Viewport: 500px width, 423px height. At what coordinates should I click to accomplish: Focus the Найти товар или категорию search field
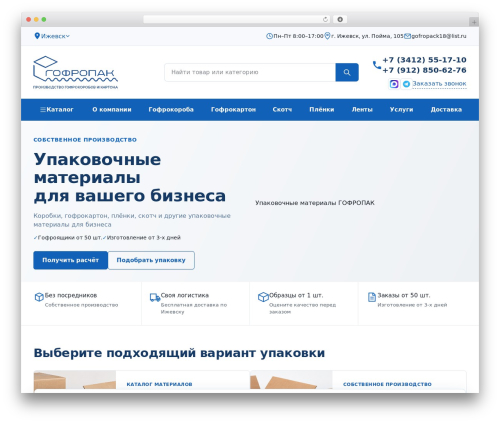[x=250, y=72]
